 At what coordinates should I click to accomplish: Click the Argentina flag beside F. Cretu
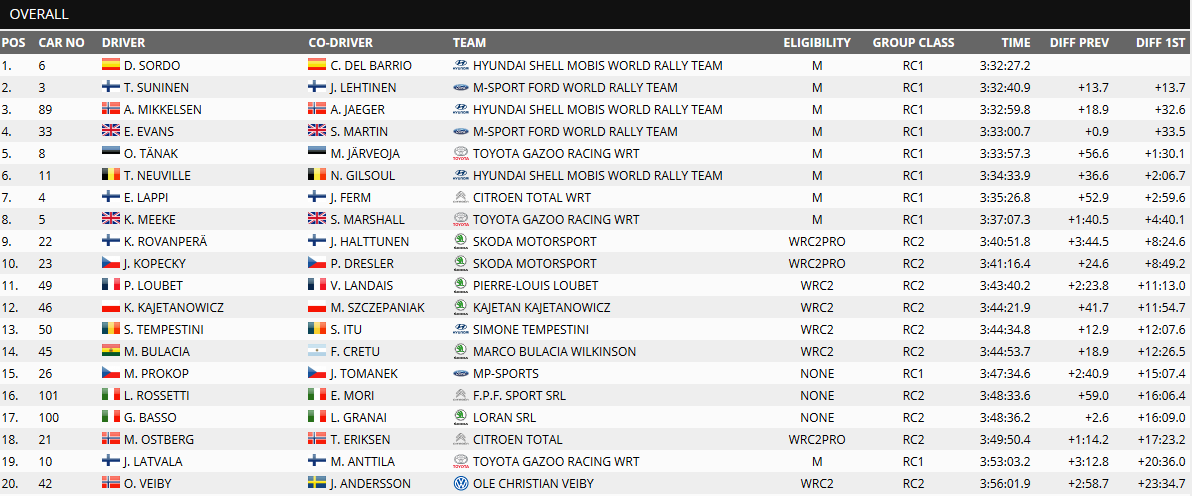(x=317, y=352)
